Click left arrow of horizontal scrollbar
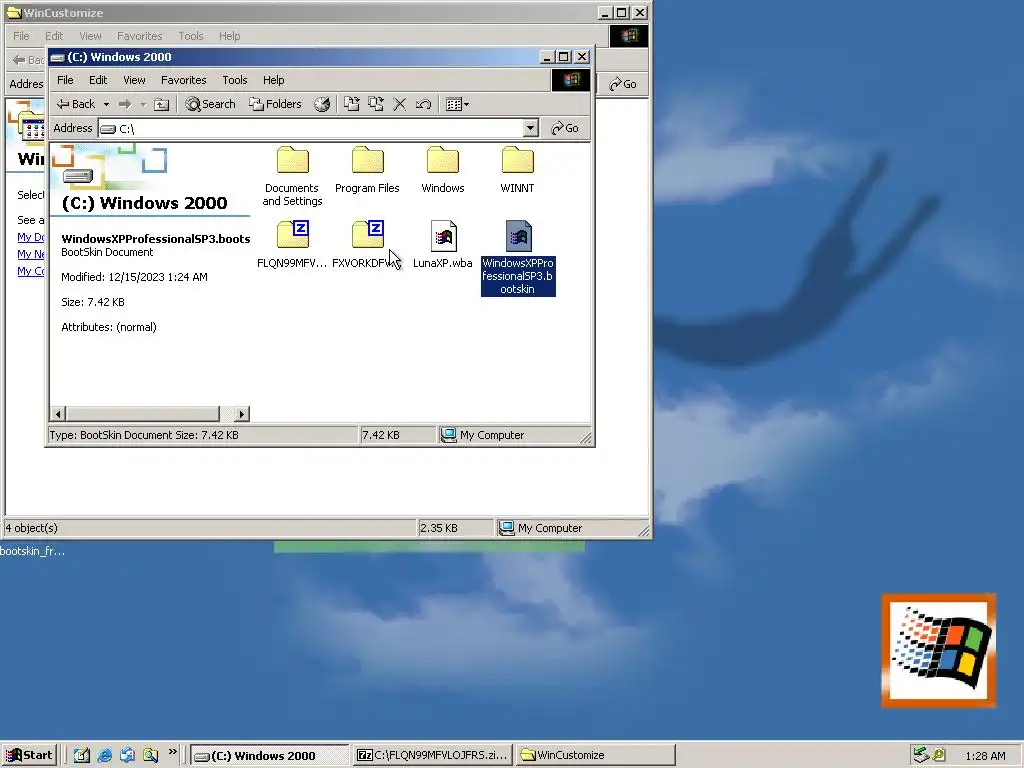Viewport: 1024px width, 768px height. 58,414
